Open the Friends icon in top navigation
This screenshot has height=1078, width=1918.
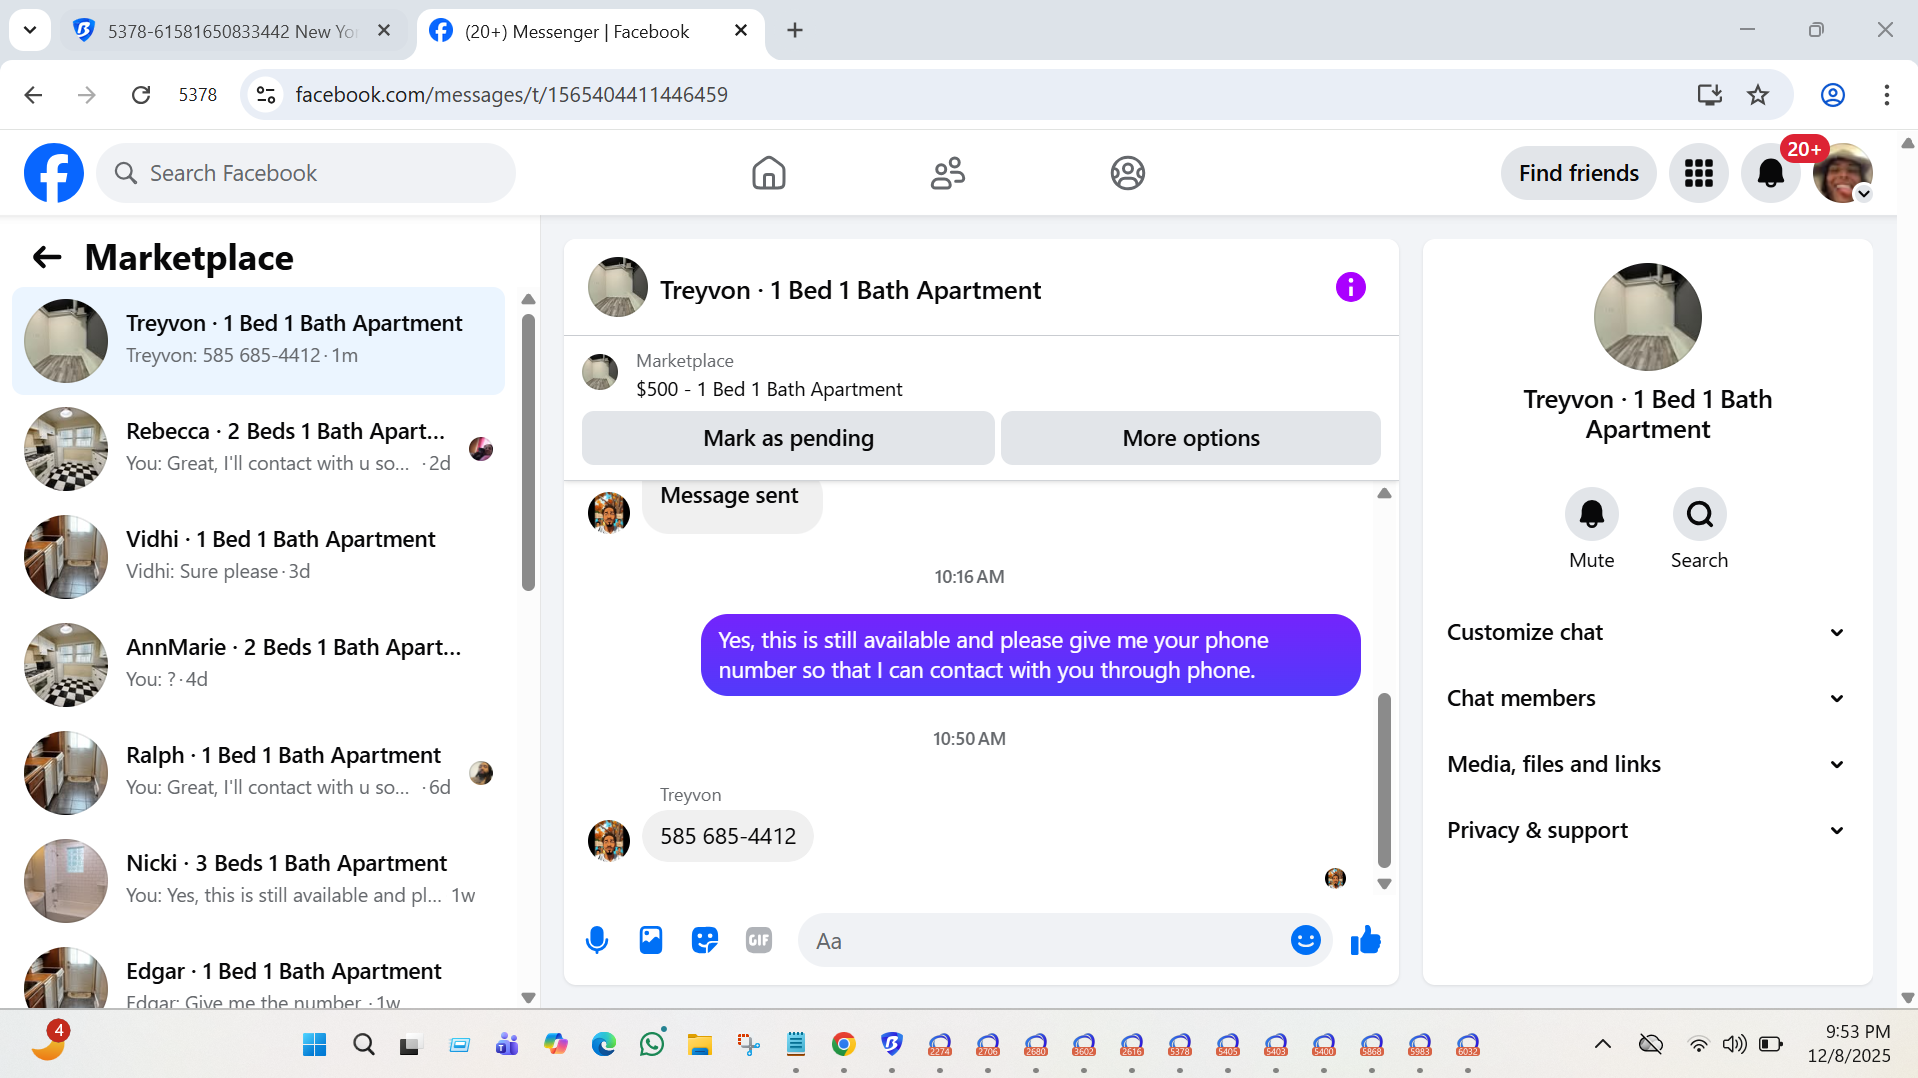pyautogui.click(x=947, y=173)
